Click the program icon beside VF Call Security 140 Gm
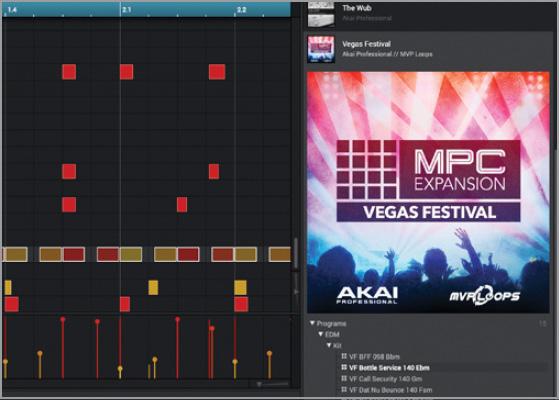 point(344,379)
